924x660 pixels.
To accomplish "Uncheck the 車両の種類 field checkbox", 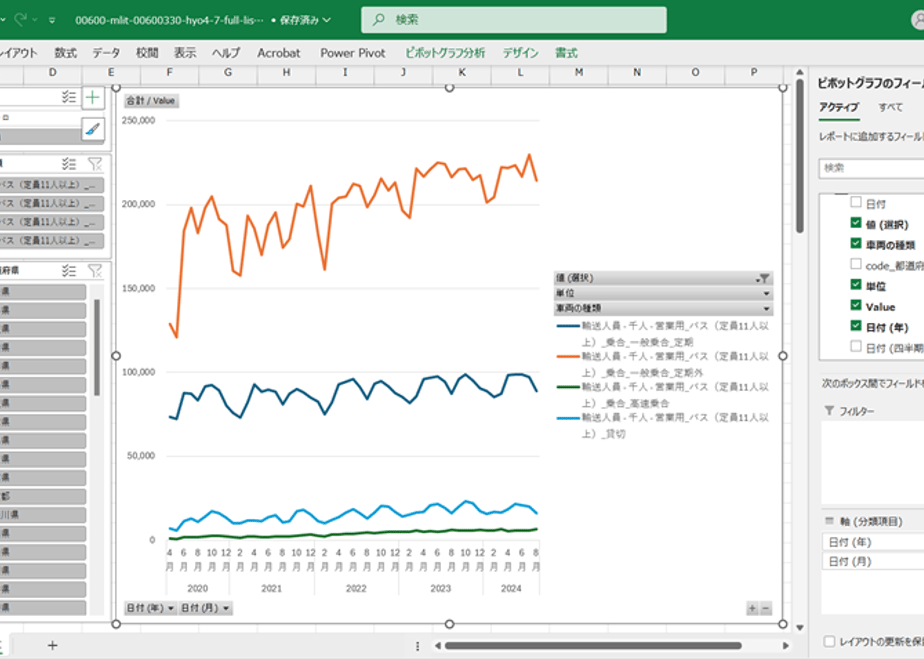I will pyautogui.click(x=856, y=243).
